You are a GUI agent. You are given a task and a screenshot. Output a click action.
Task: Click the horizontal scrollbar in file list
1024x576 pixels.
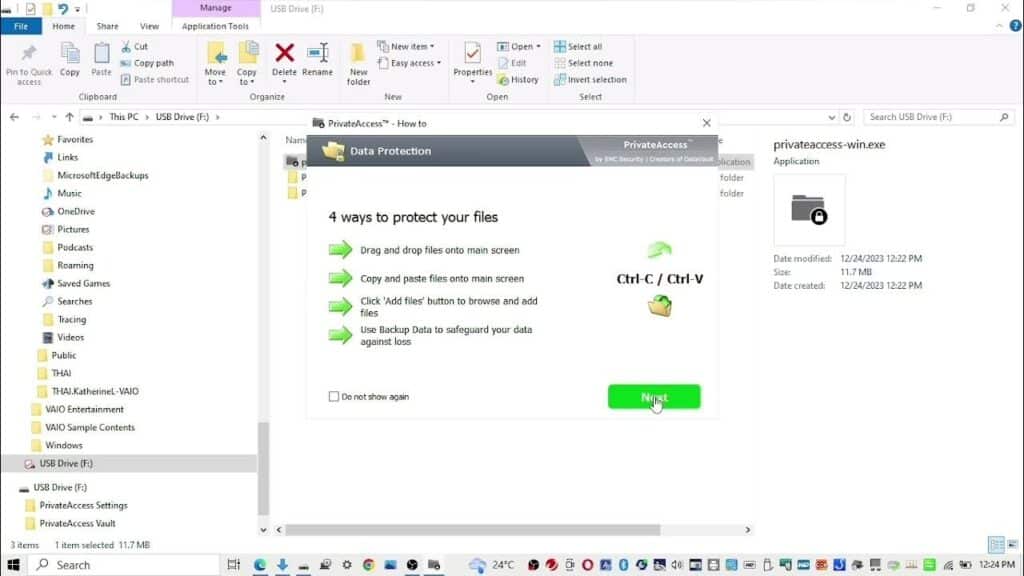click(473, 530)
